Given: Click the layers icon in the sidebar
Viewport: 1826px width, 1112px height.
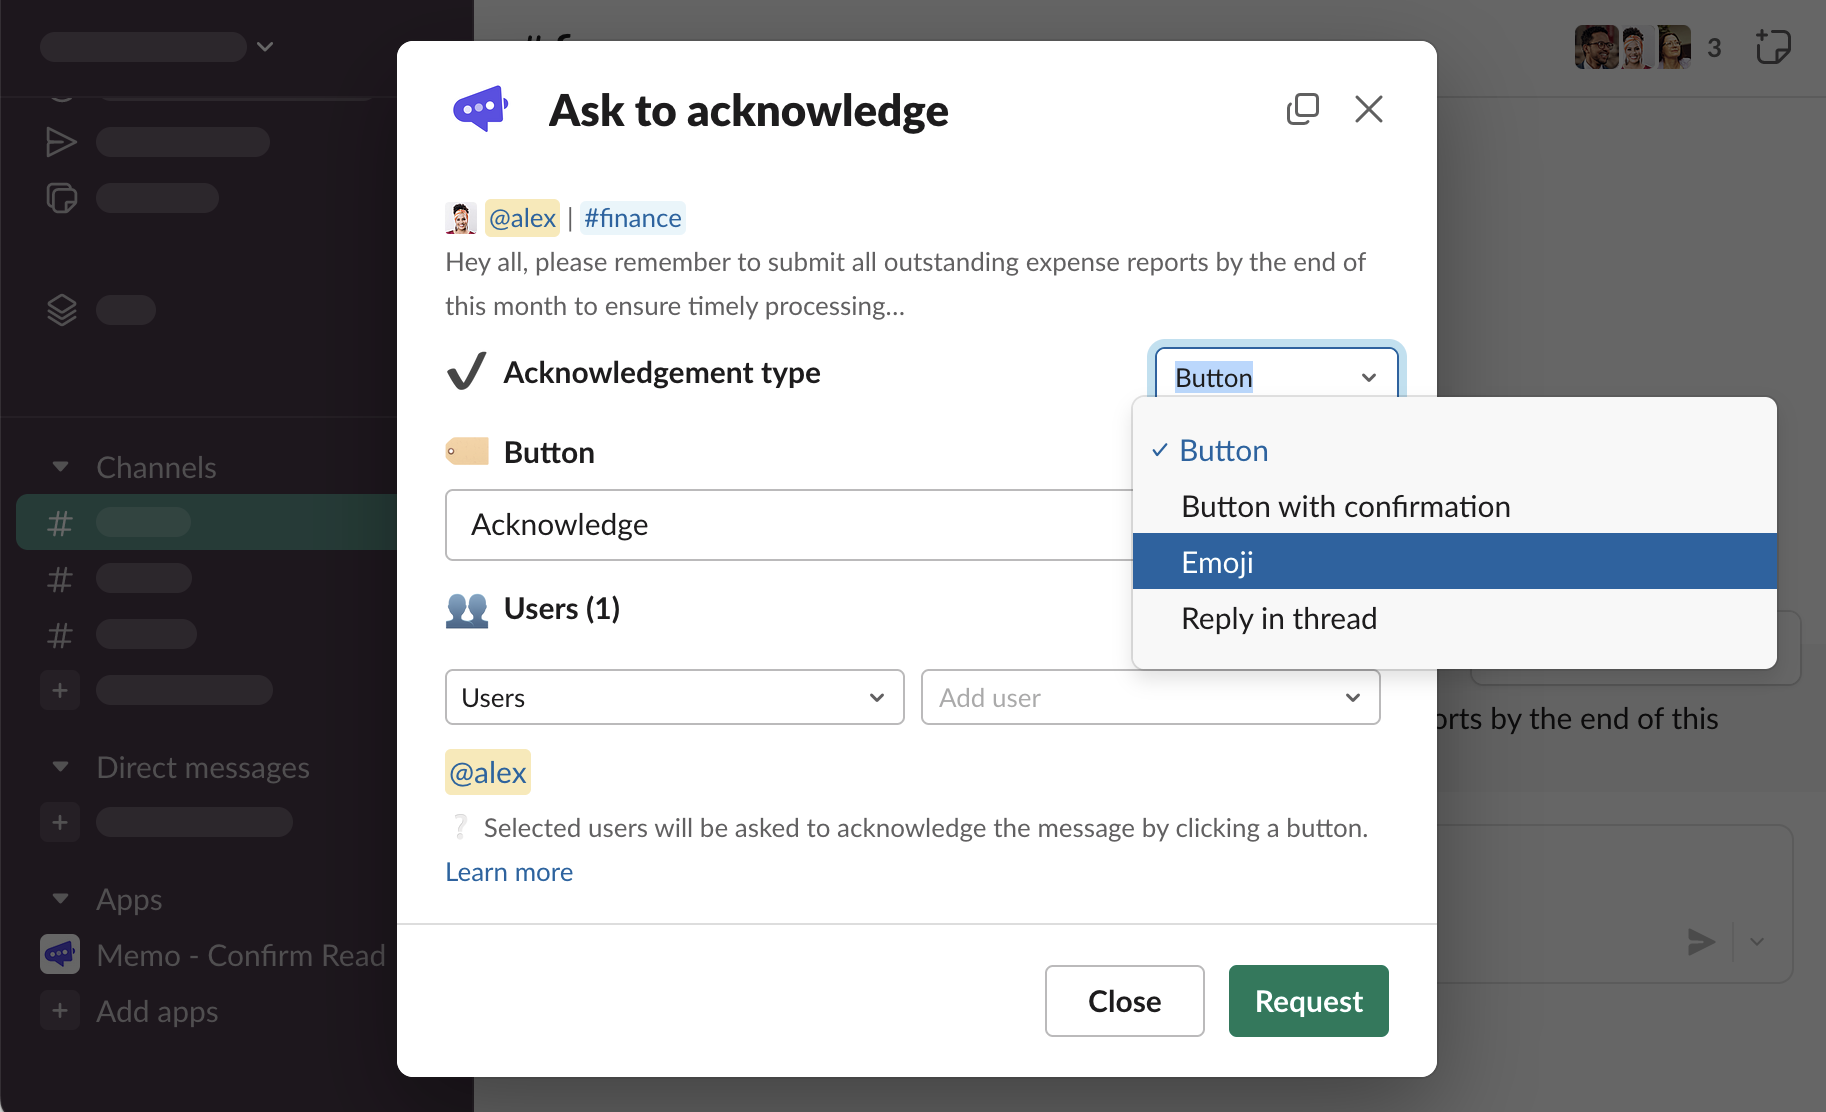Looking at the screenshot, I should click(61, 310).
